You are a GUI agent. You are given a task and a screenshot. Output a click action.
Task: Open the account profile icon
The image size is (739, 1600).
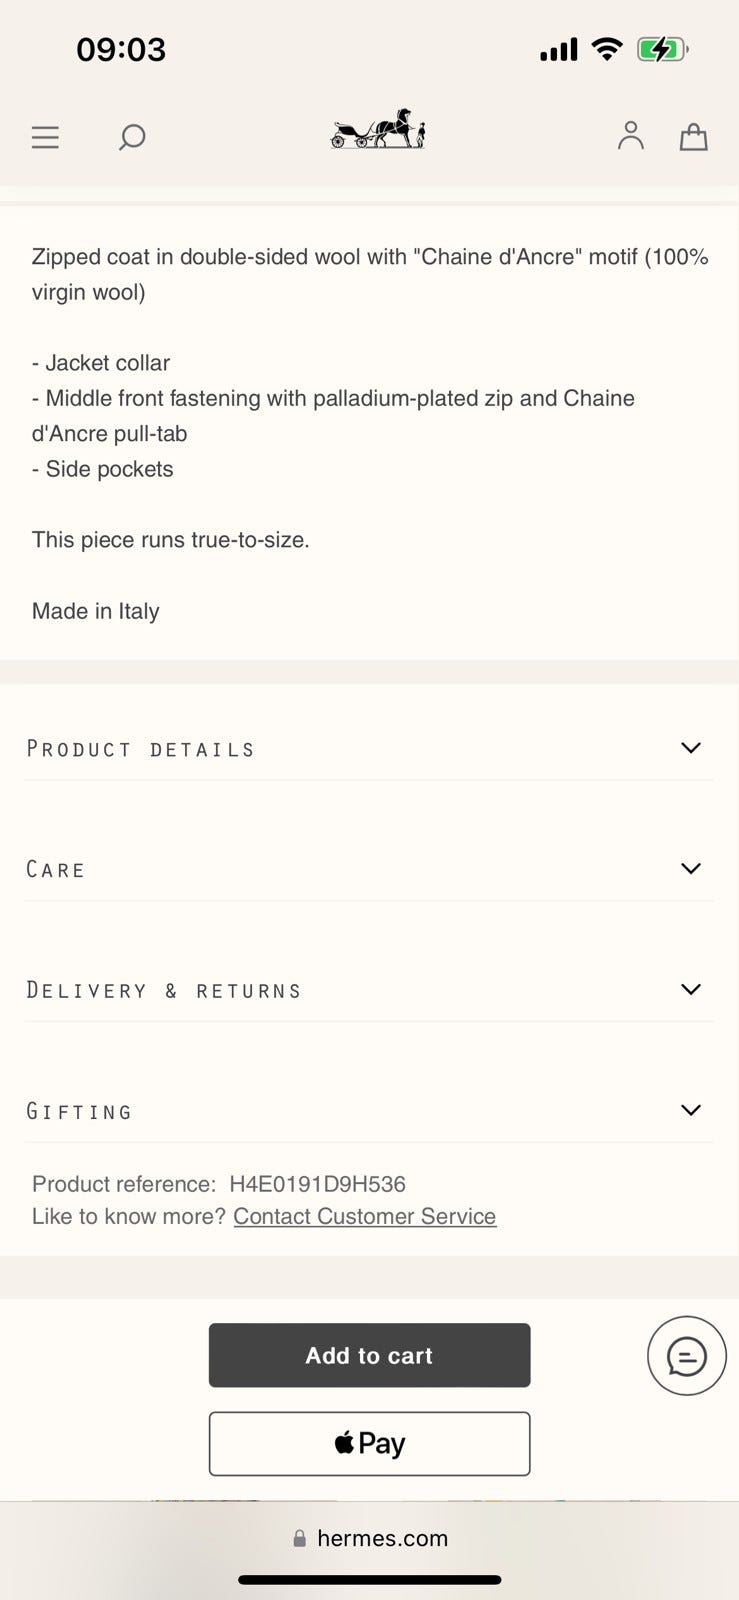pyautogui.click(x=630, y=136)
